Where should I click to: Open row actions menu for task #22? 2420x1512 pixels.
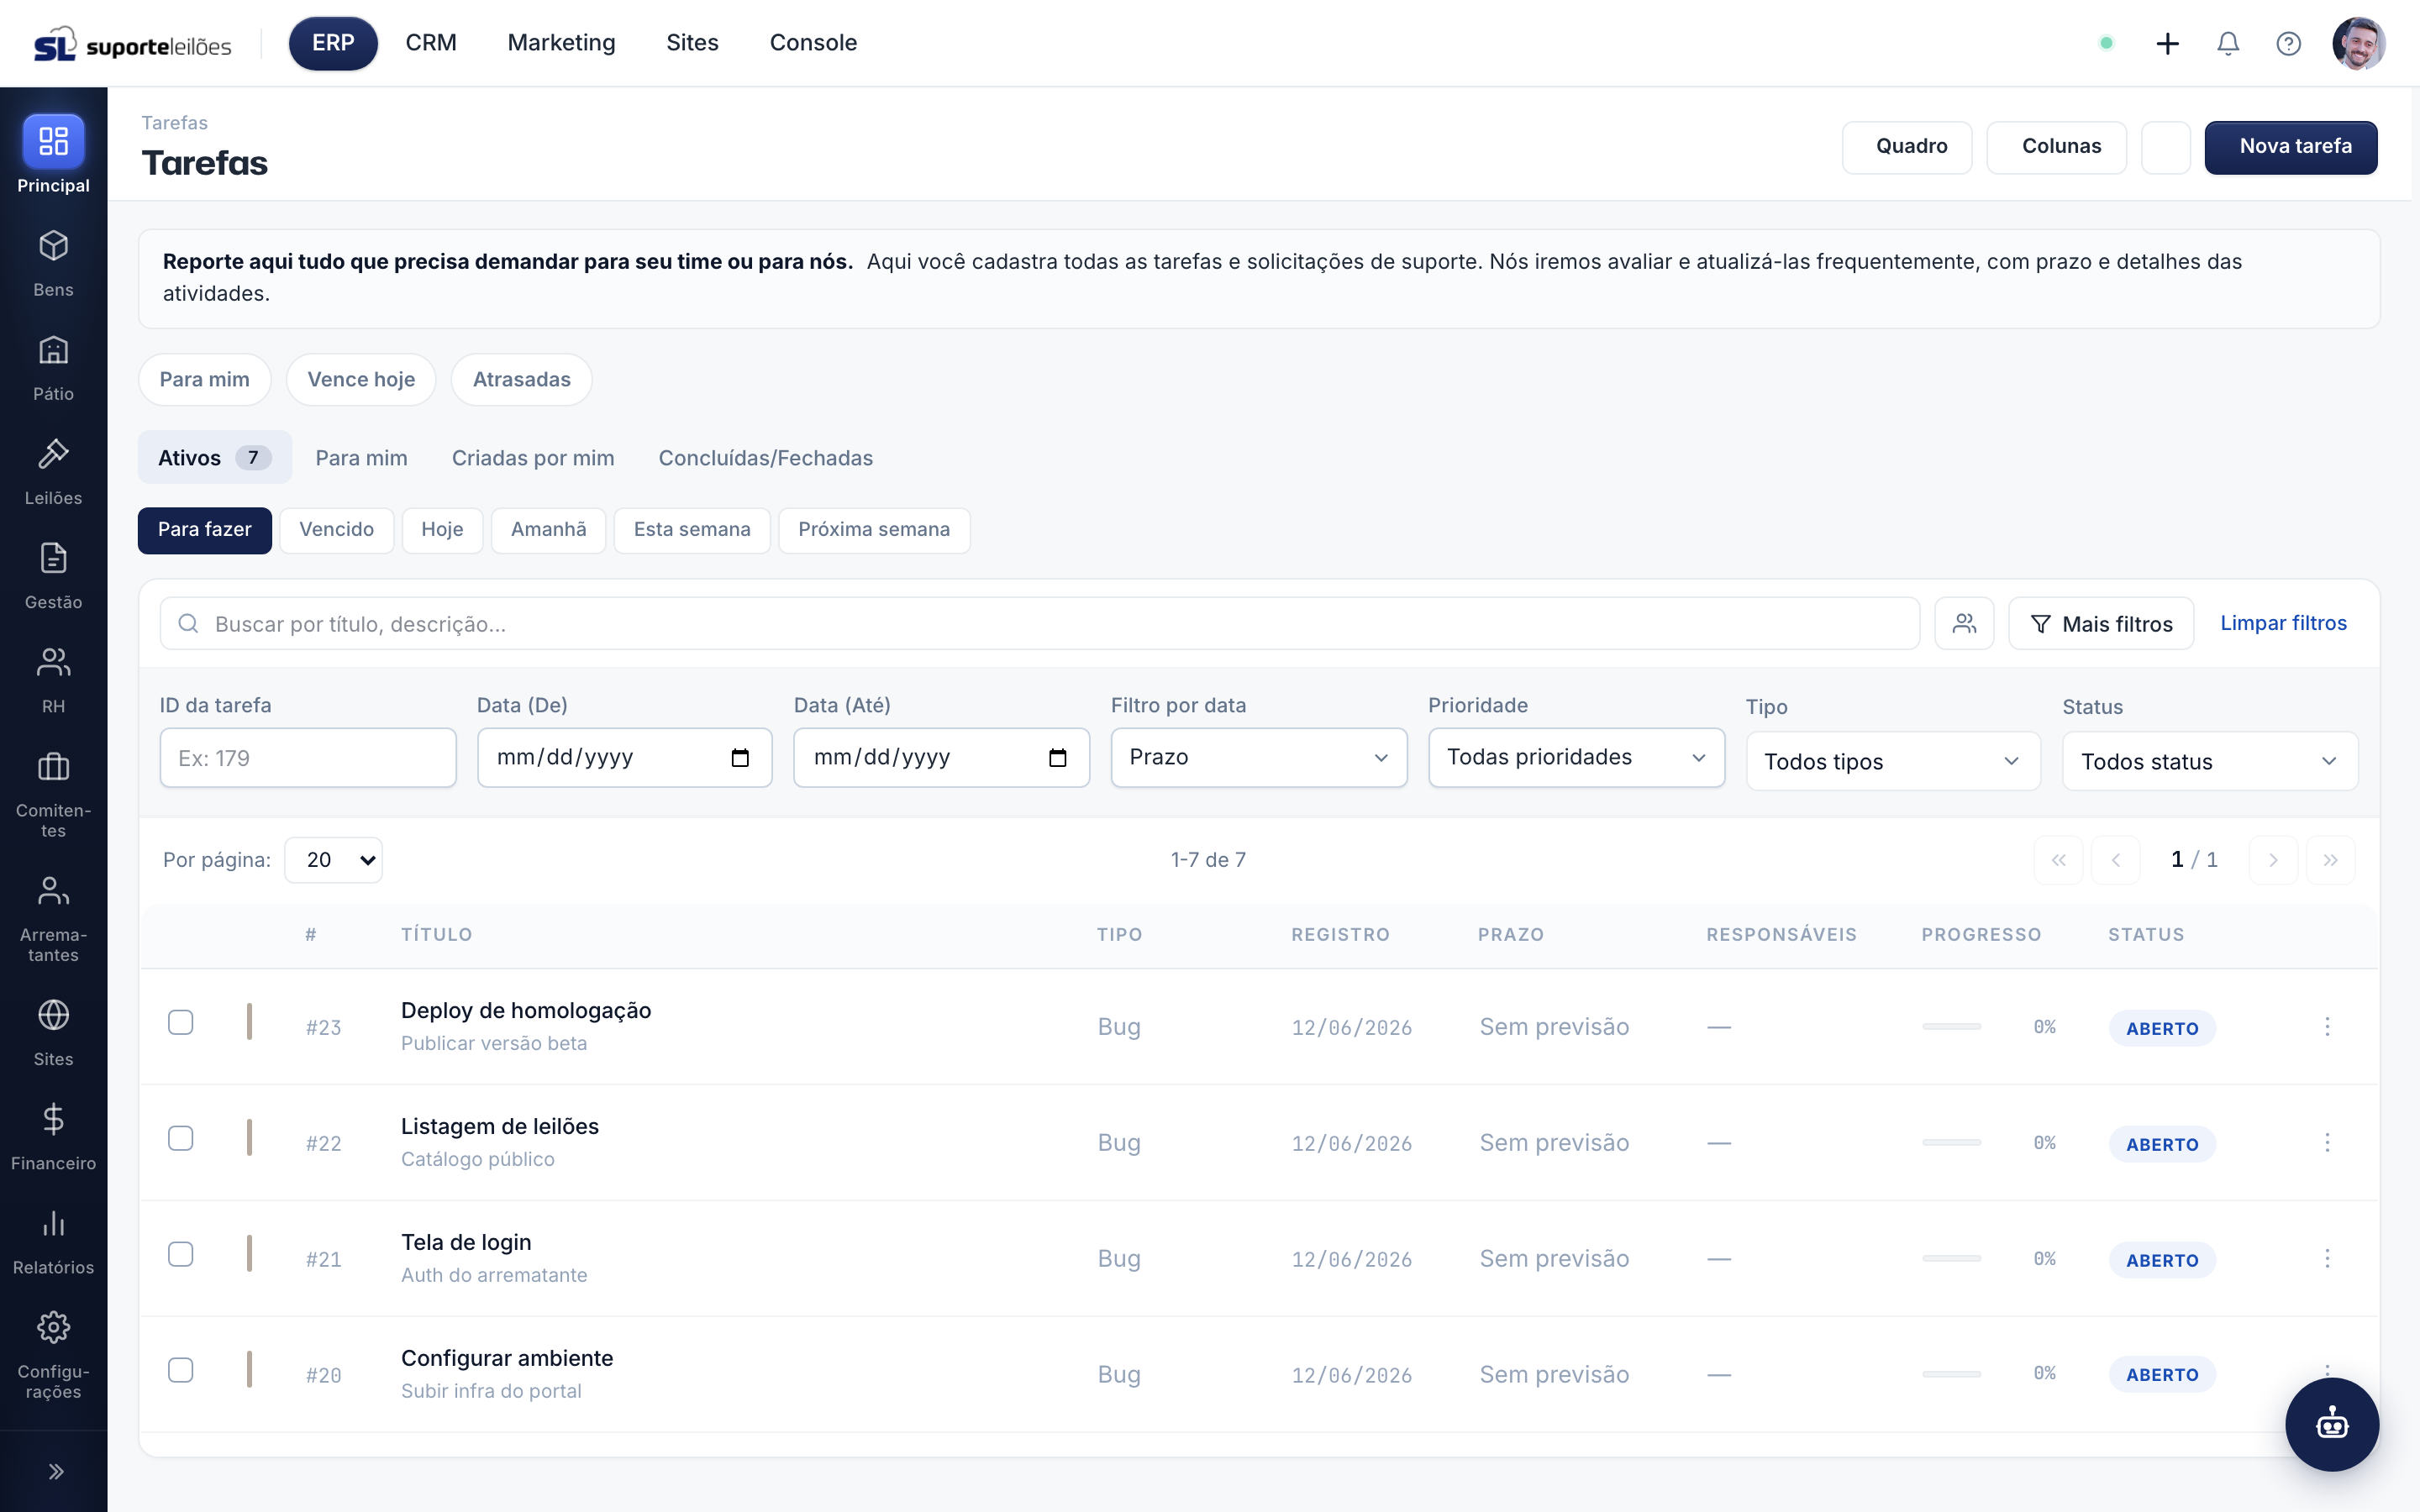(x=2327, y=1142)
